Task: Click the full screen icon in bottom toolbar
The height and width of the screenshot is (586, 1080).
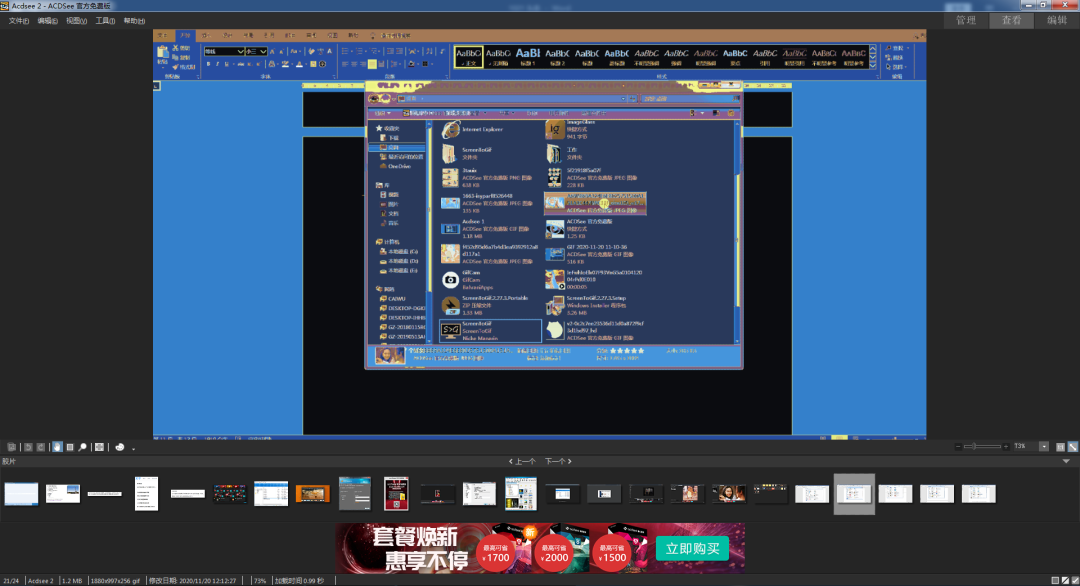Action: pyautogui.click(x=99, y=447)
